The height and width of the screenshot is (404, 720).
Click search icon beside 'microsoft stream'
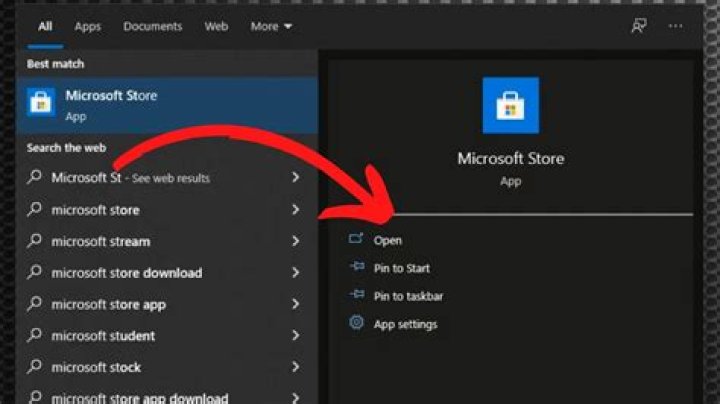[34, 241]
